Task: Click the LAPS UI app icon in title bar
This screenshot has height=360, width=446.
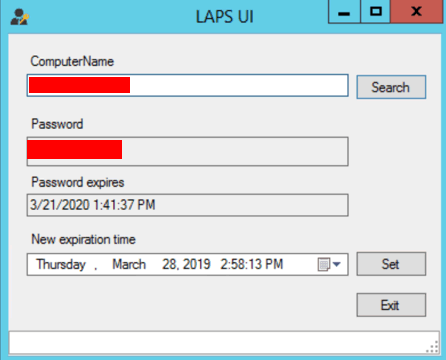Action: pyautogui.click(x=20, y=17)
